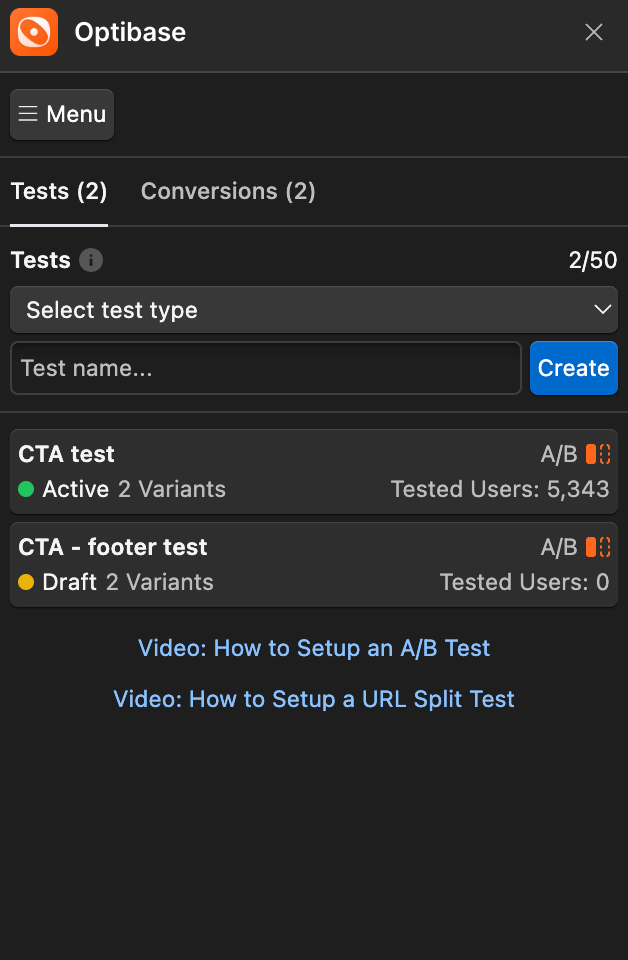The width and height of the screenshot is (628, 960).
Task: Click the dropdown chevron arrow
Action: click(x=602, y=310)
